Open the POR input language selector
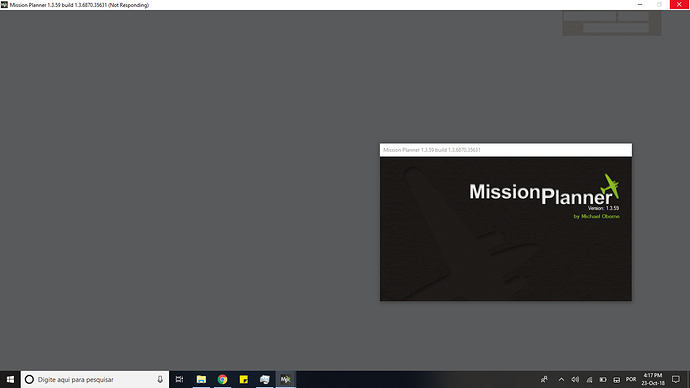Image resolution: width=690 pixels, height=388 pixels. (631, 379)
